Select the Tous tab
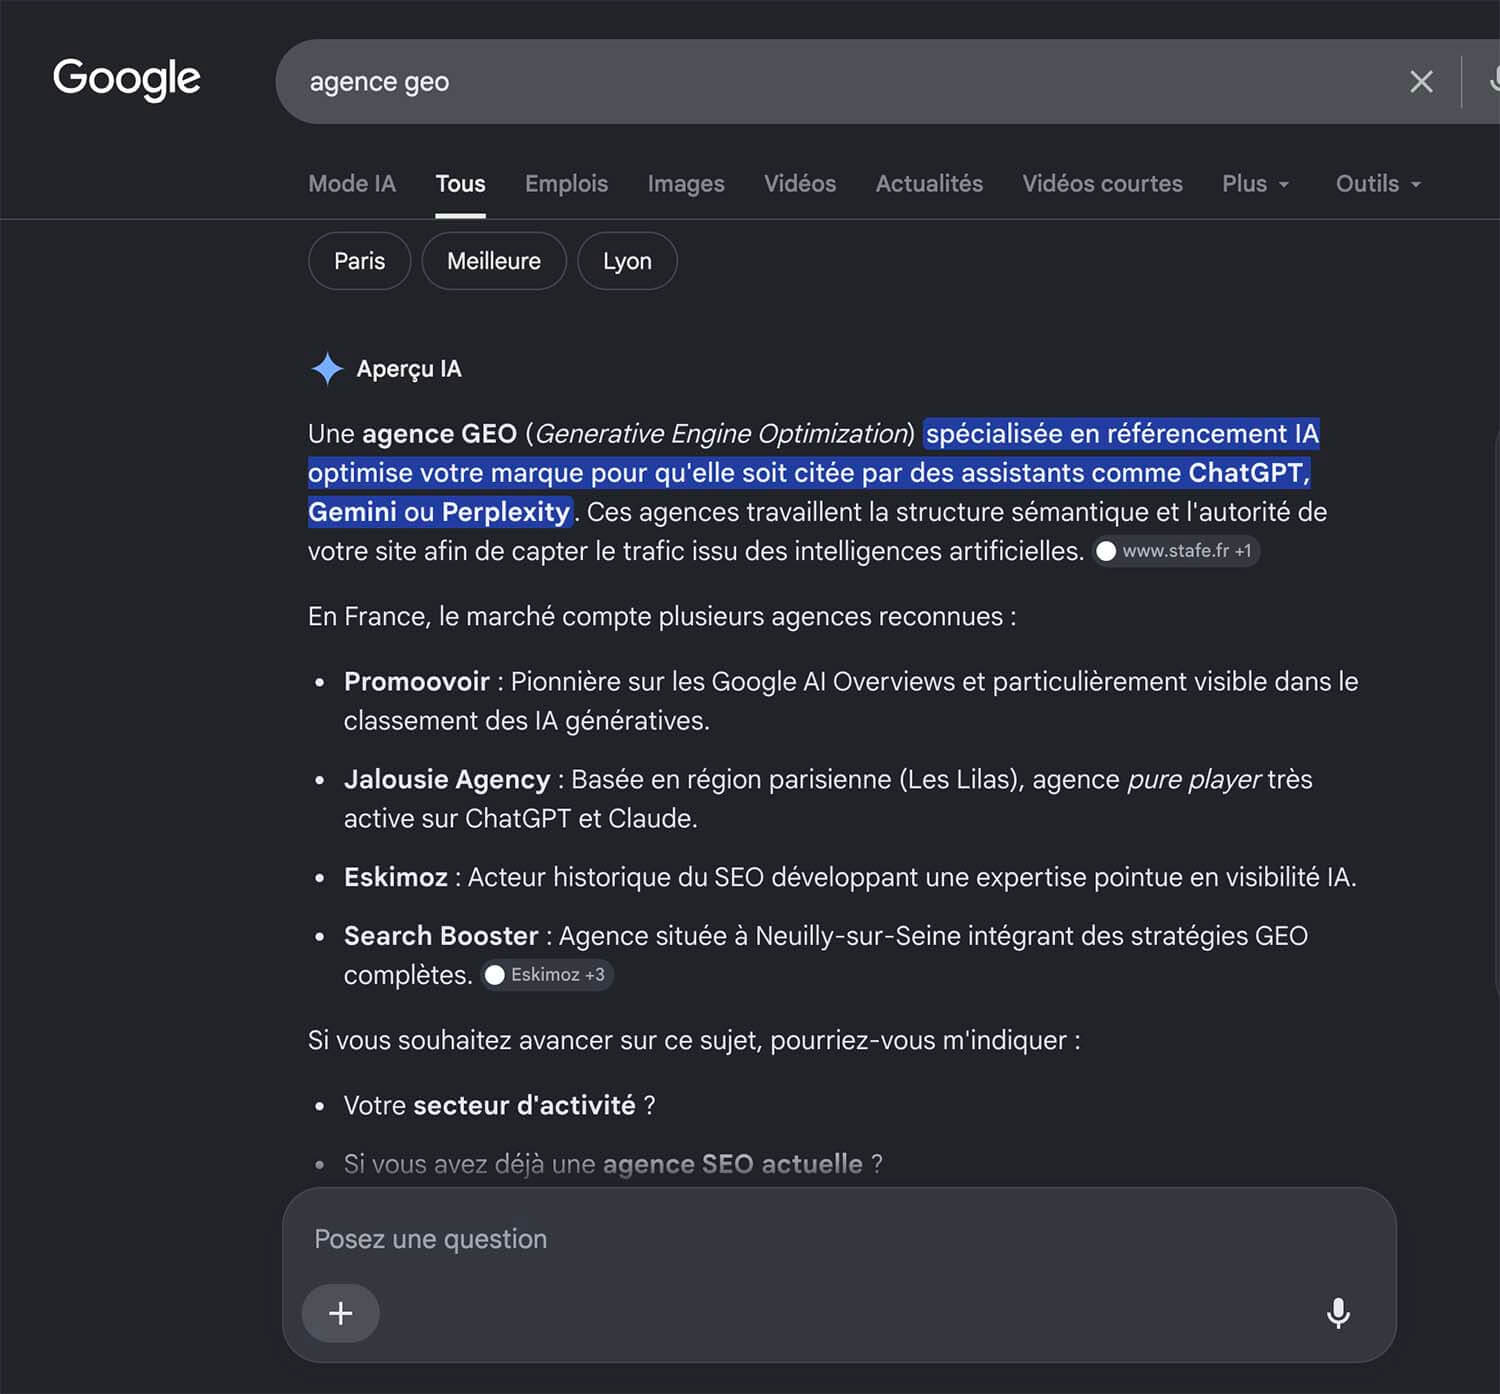Image resolution: width=1500 pixels, height=1394 pixels. coord(460,184)
